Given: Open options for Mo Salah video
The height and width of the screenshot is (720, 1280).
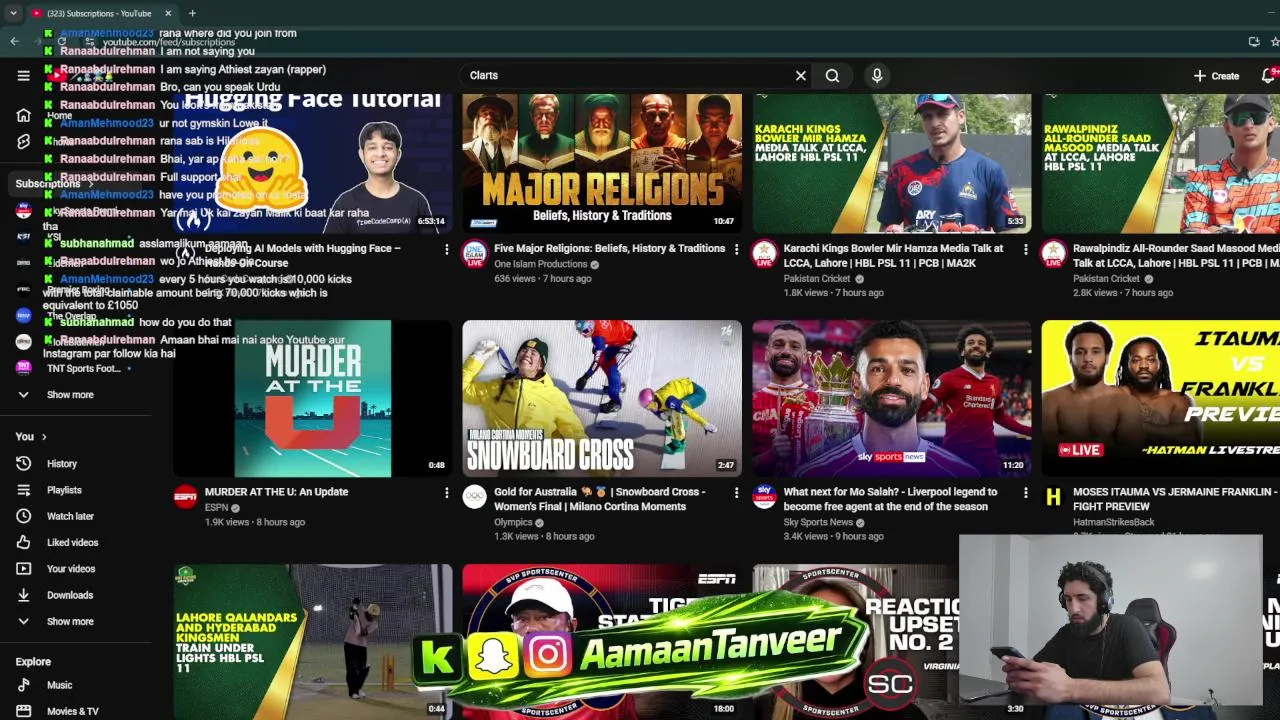Looking at the screenshot, I should tap(1026, 493).
